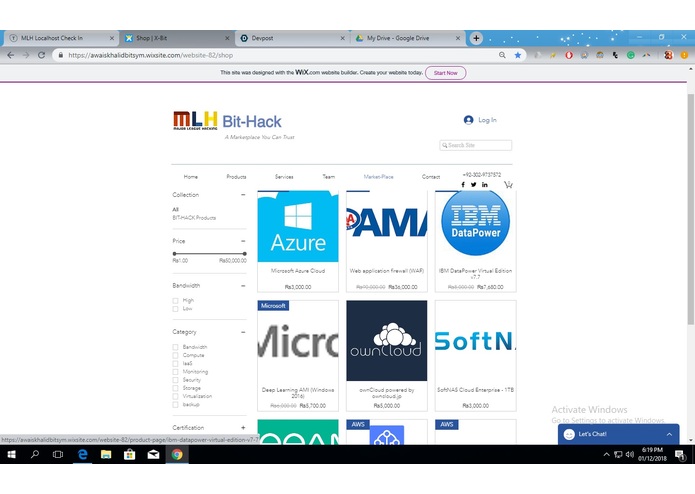
Task: Open the IBM DataPower product thumbnail
Action: tap(476, 223)
